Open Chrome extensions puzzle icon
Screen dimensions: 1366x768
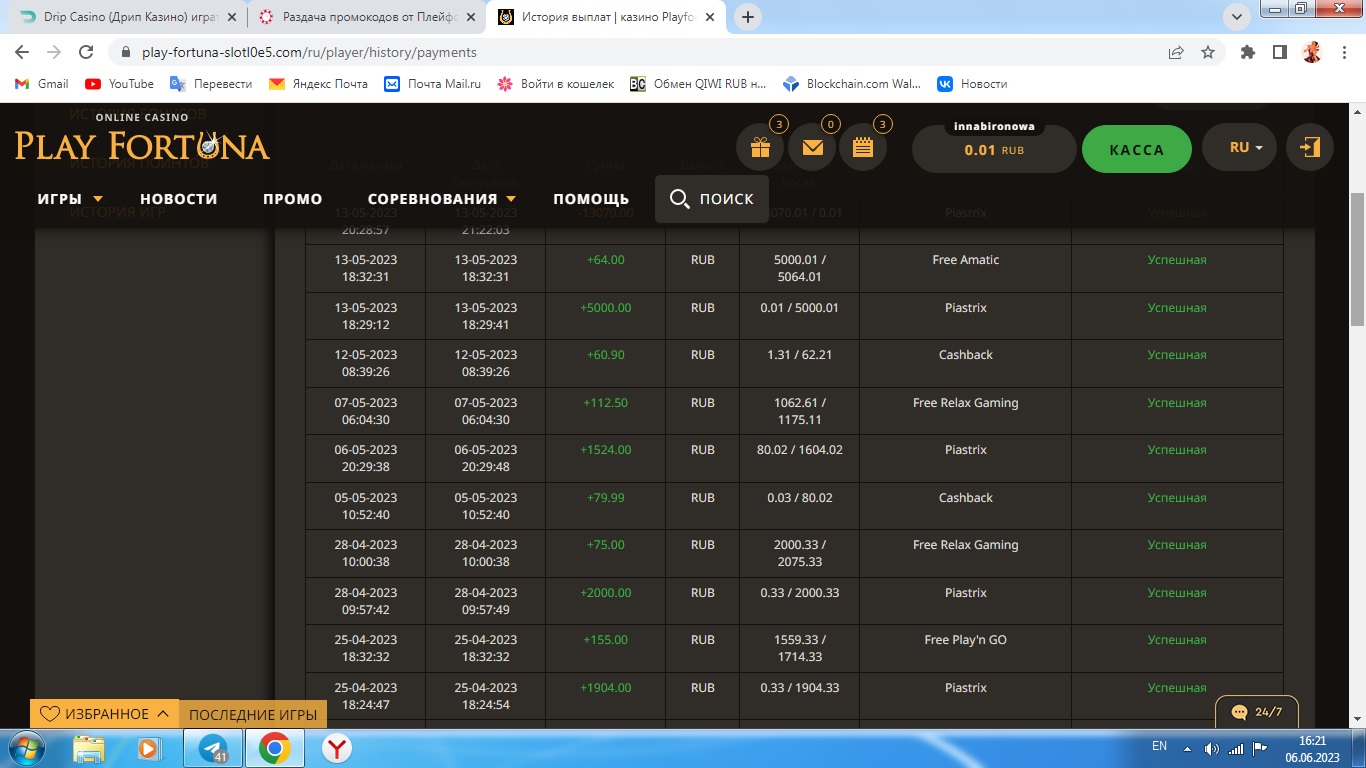(1248, 52)
